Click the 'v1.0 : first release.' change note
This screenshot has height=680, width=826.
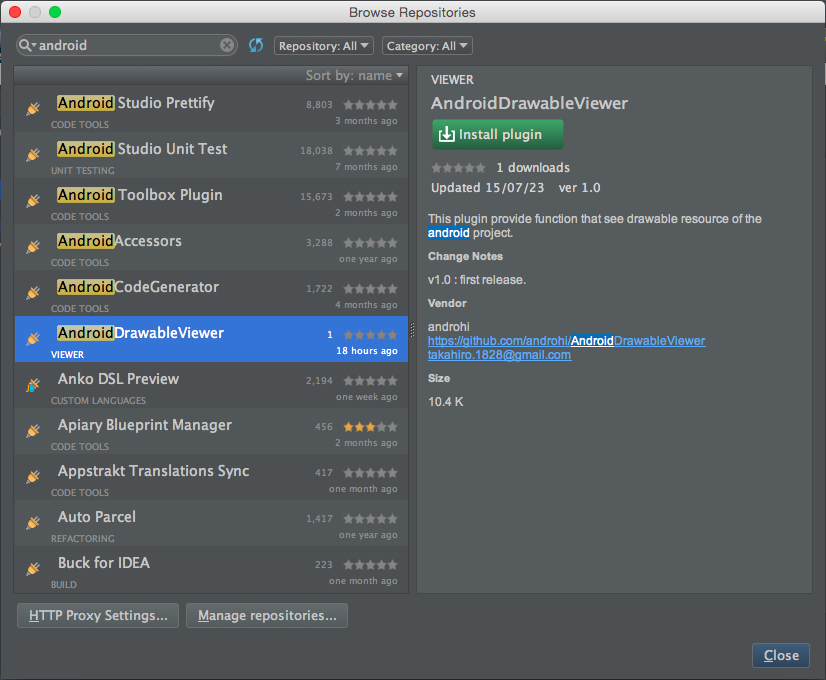point(477,280)
